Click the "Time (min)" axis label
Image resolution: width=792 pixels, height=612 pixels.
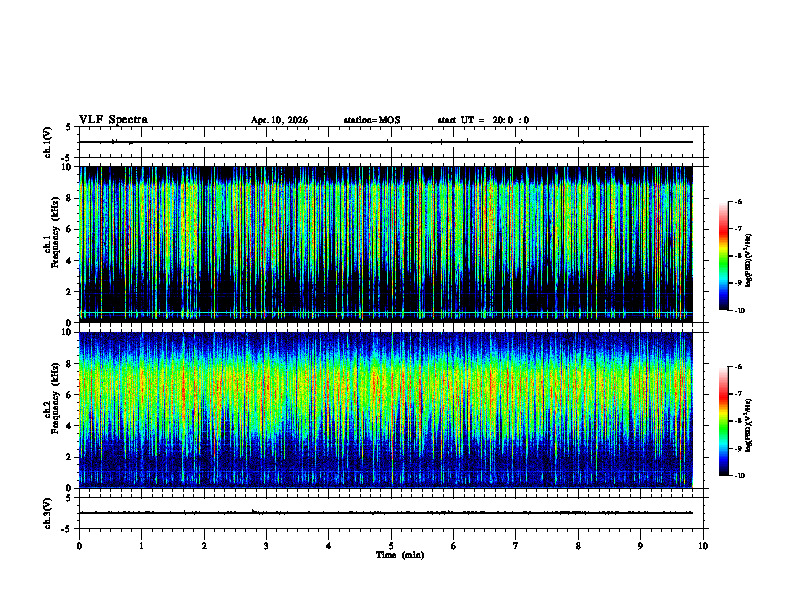[x=400, y=555]
